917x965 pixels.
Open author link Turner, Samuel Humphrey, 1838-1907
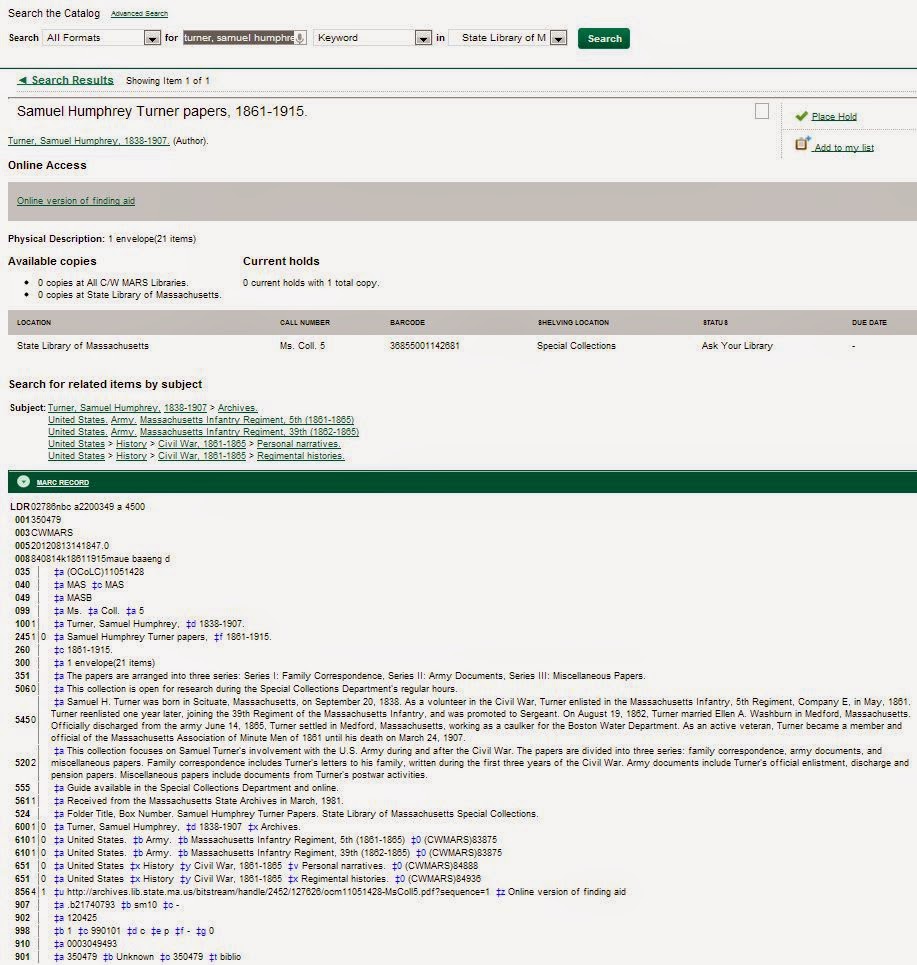[x=88, y=141]
